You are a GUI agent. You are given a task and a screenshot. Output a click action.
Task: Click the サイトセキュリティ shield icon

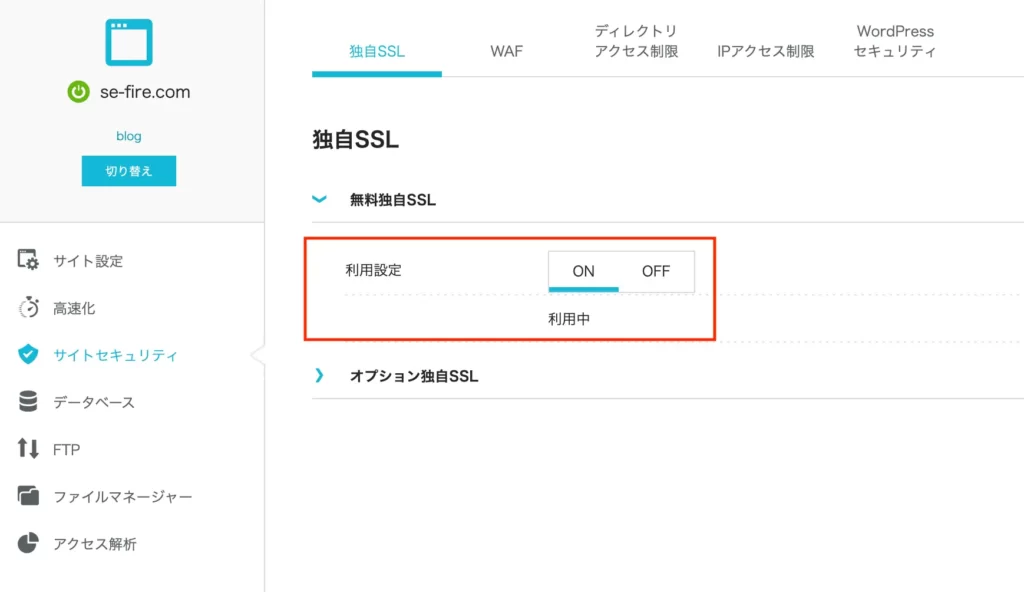click(28, 354)
